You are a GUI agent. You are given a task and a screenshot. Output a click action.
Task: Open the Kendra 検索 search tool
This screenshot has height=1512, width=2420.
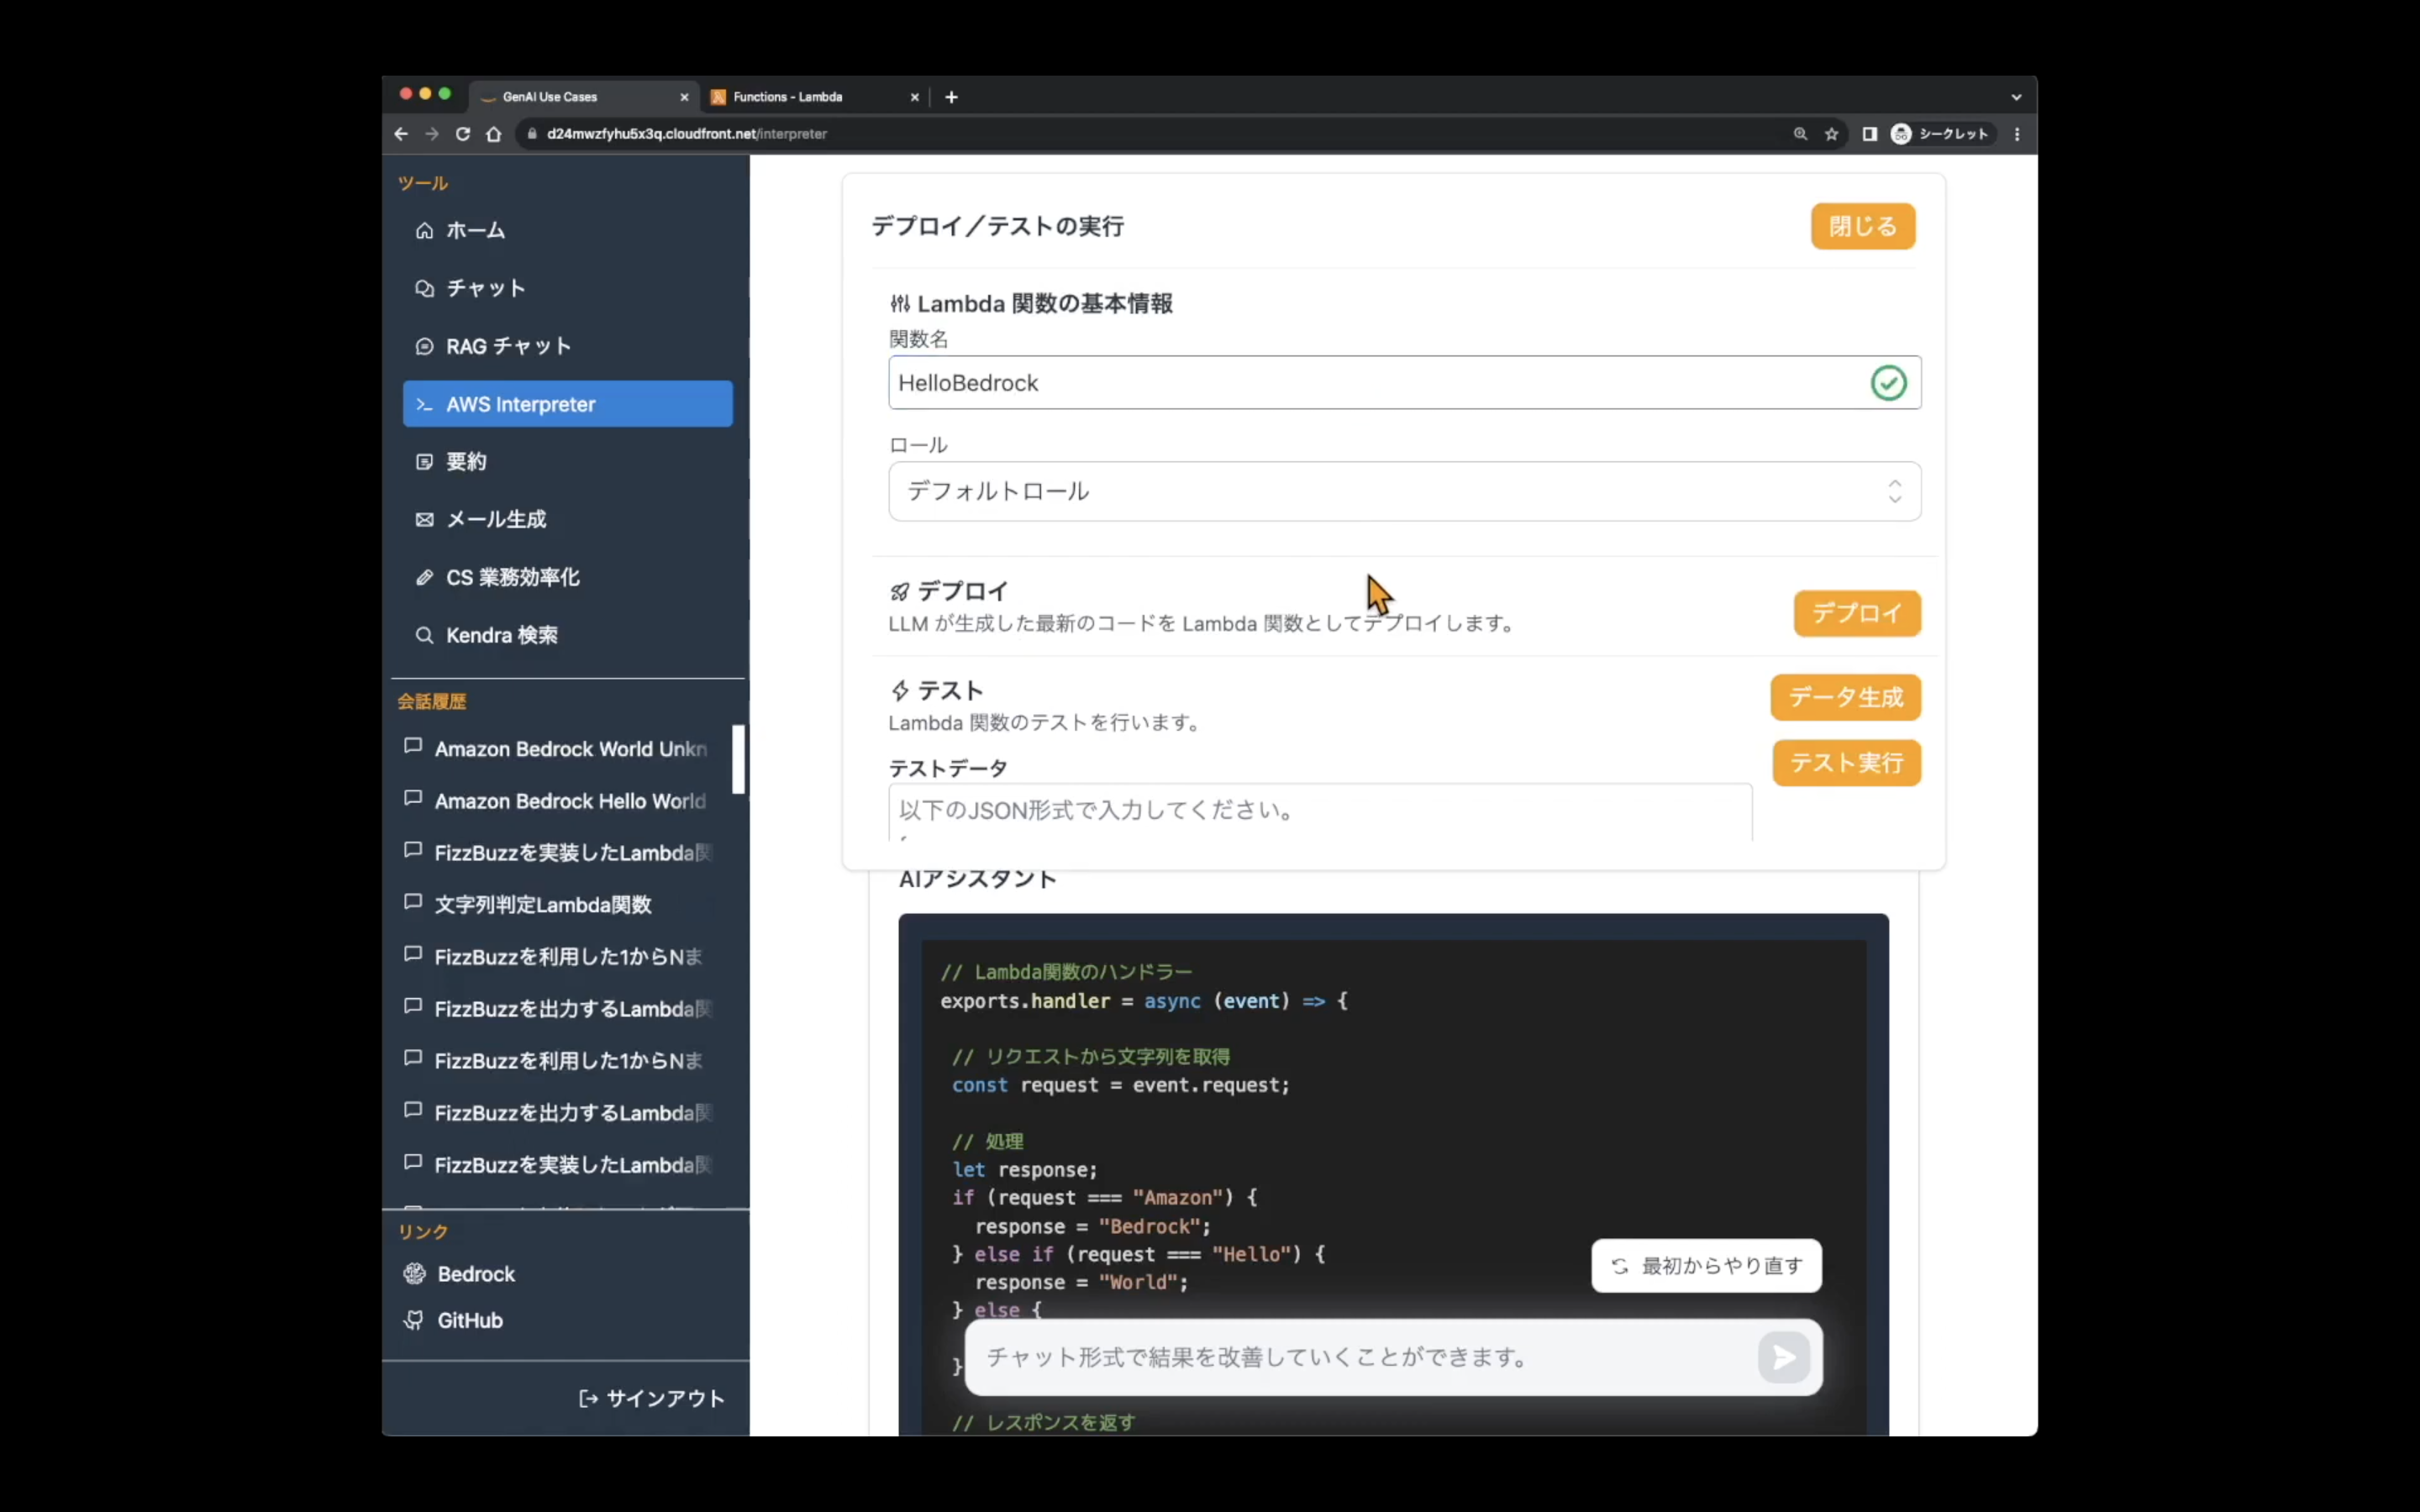click(x=500, y=634)
